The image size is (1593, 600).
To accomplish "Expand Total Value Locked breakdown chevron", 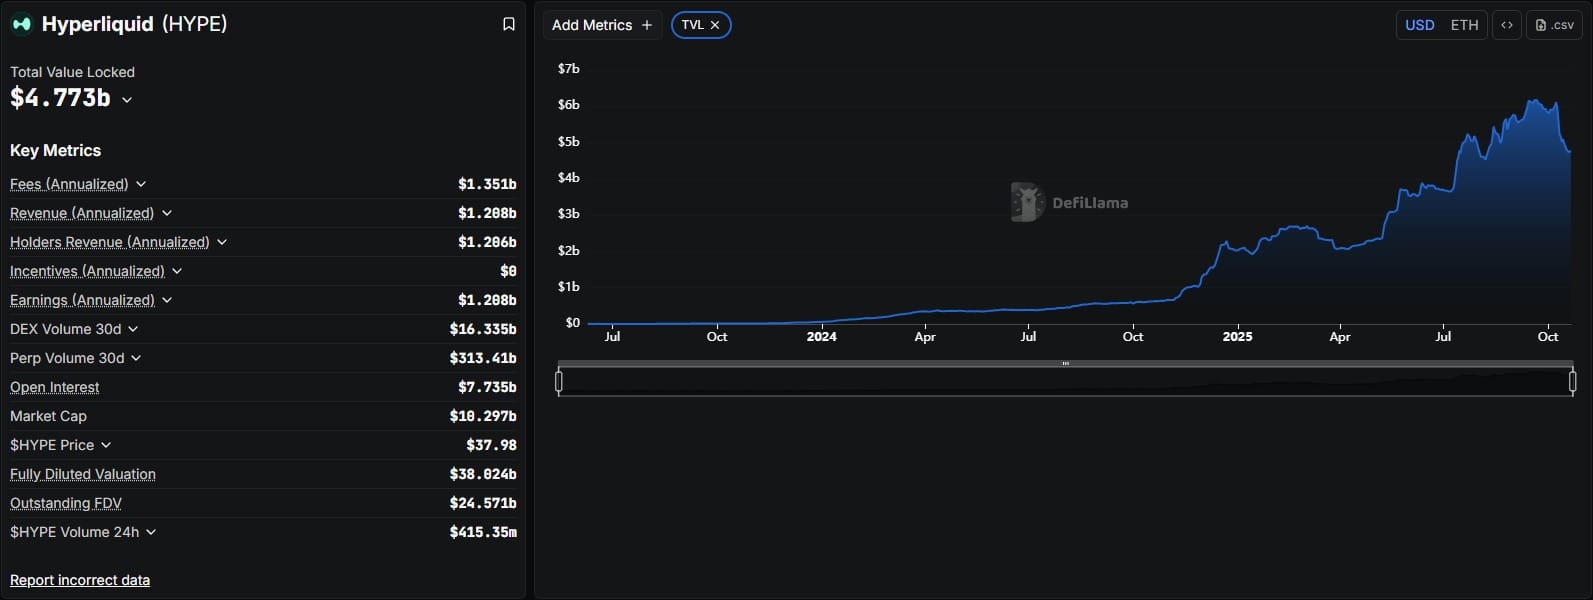I will 127,99.
